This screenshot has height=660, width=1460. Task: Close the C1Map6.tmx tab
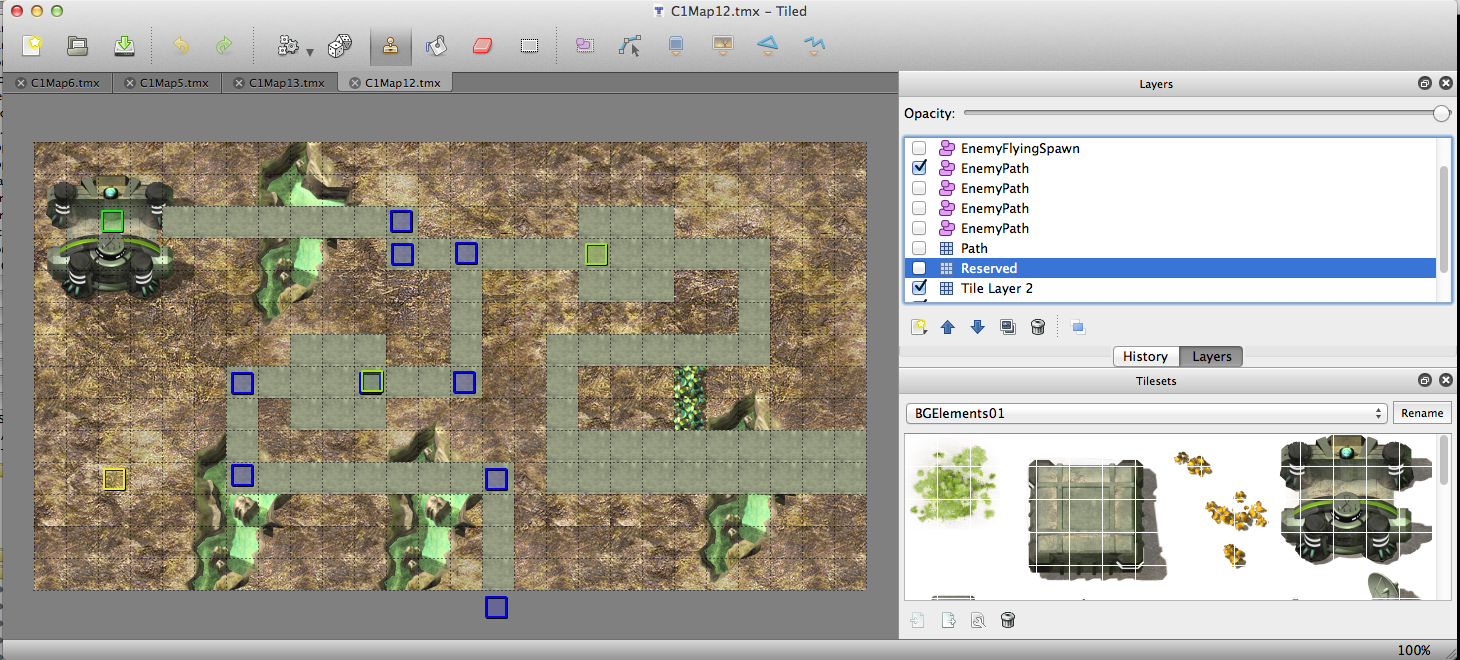[x=21, y=83]
